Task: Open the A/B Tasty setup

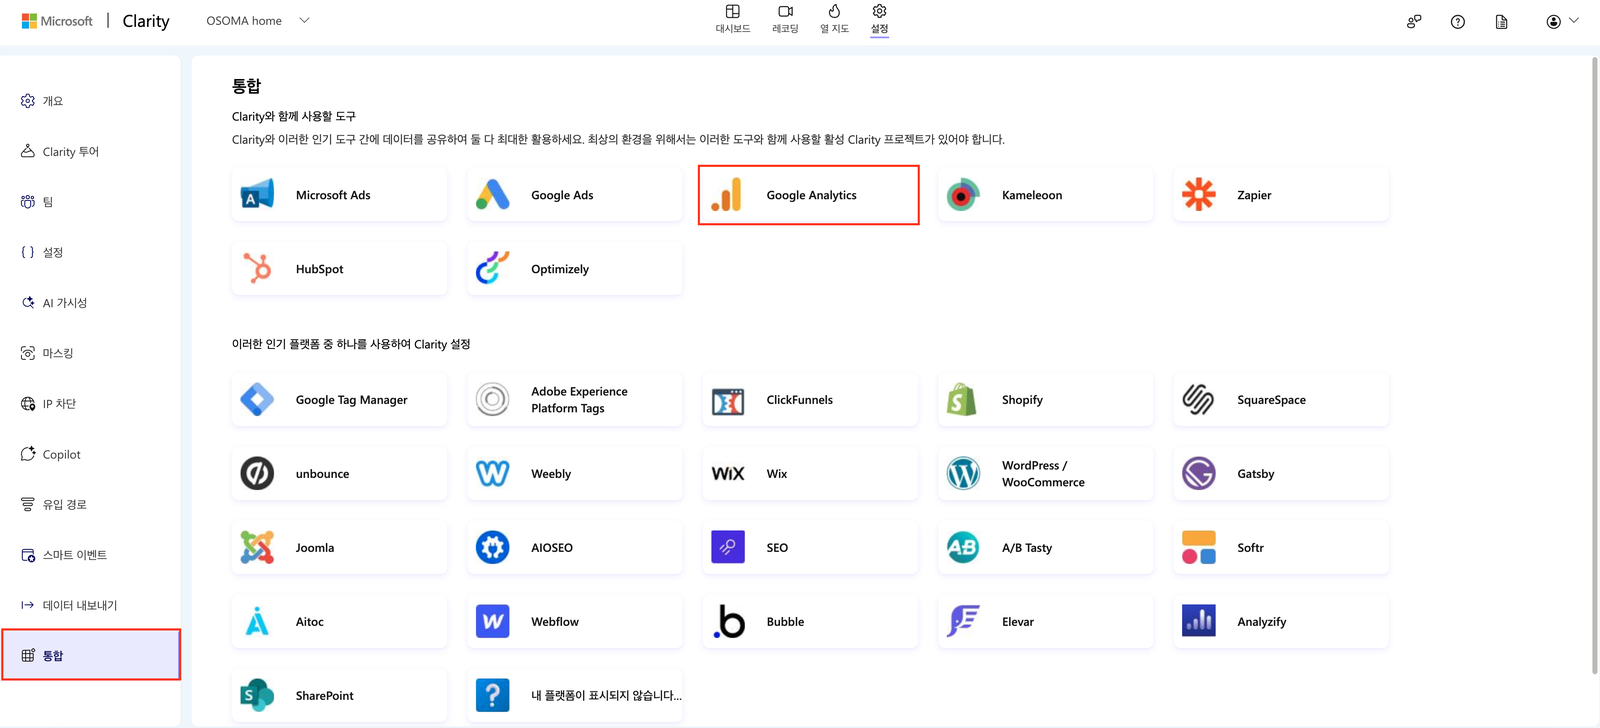Action: click(x=1045, y=548)
